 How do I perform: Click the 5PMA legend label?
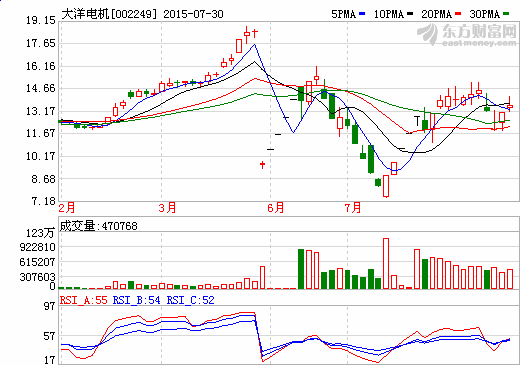click(343, 14)
